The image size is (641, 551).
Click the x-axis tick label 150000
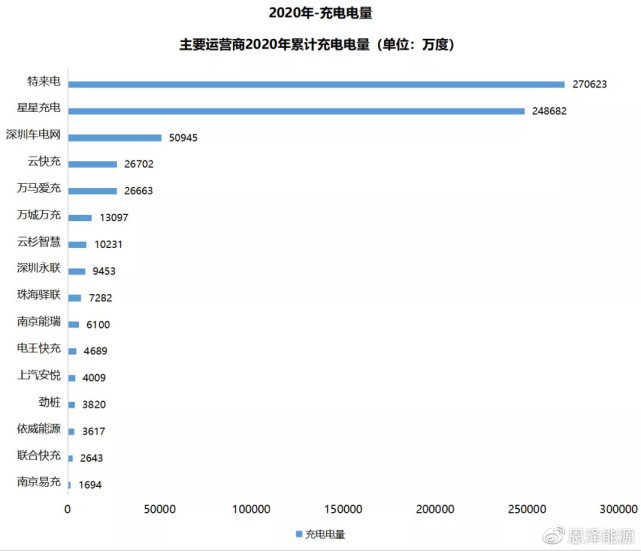(x=343, y=509)
